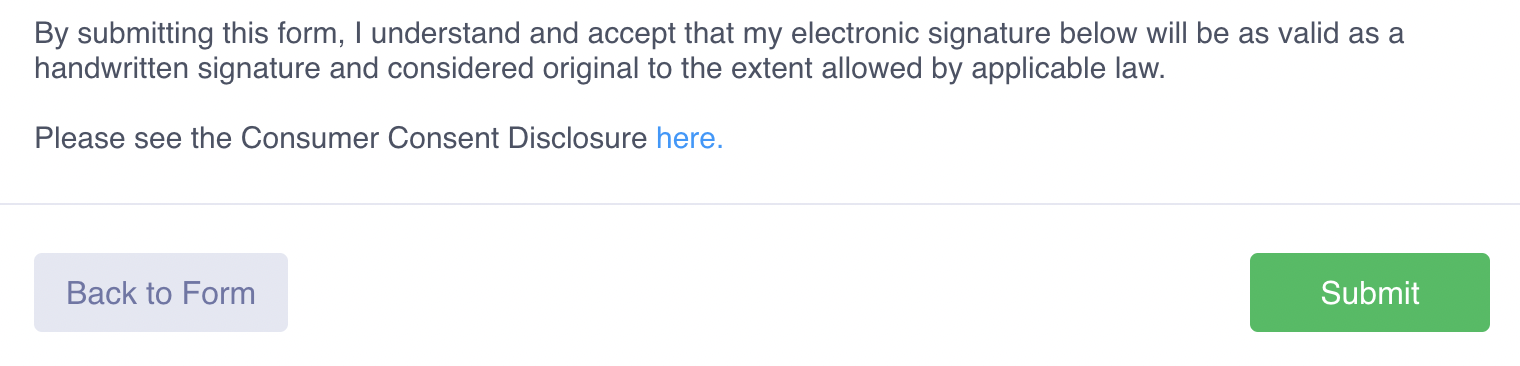Go back using Back to Form

pyautogui.click(x=161, y=292)
